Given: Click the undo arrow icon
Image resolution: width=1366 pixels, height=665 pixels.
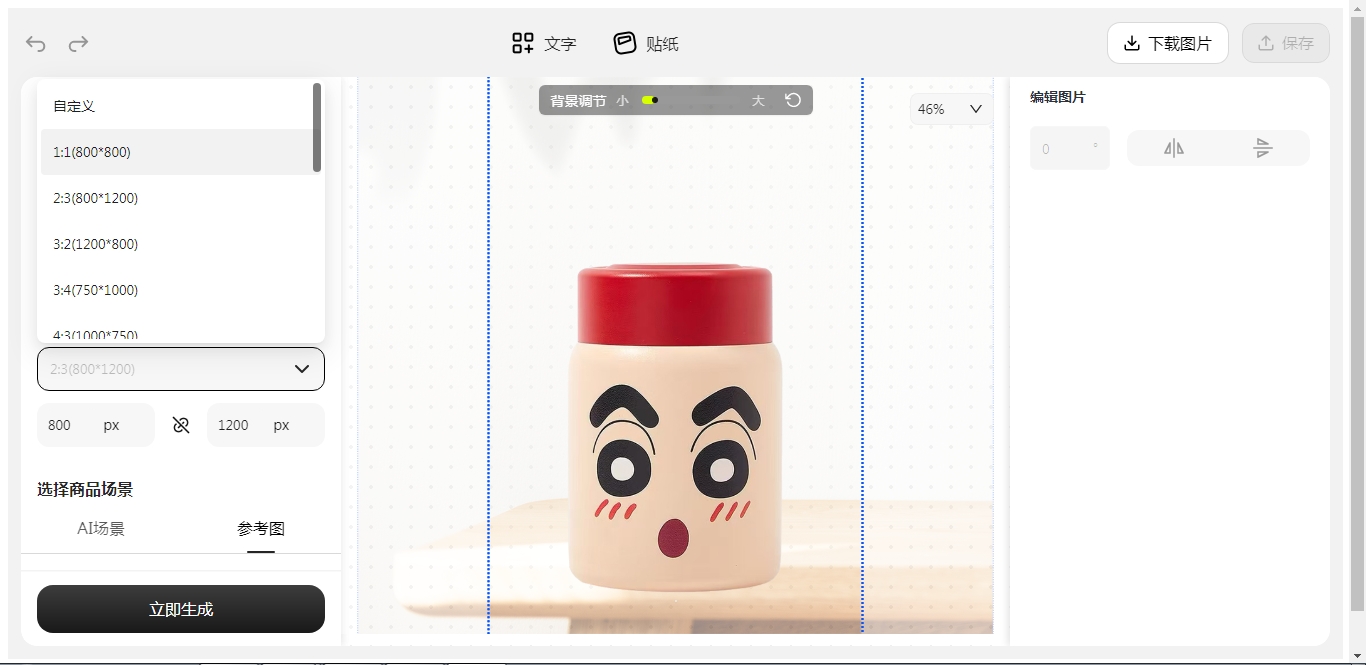Looking at the screenshot, I should 36,43.
